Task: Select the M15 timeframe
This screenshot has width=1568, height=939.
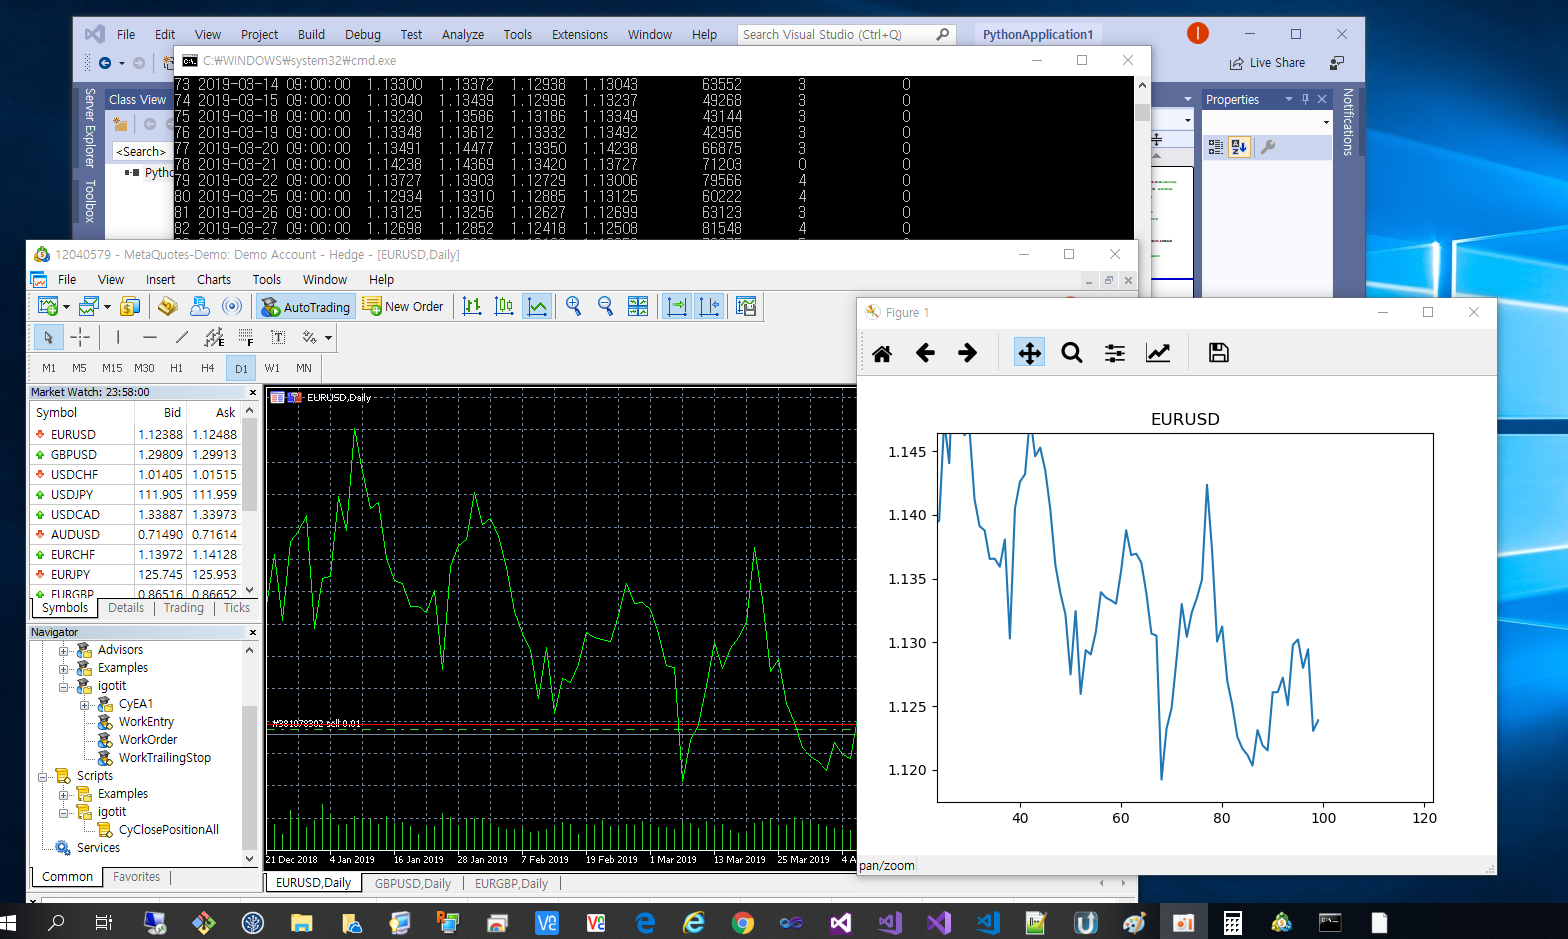Action: 112,368
